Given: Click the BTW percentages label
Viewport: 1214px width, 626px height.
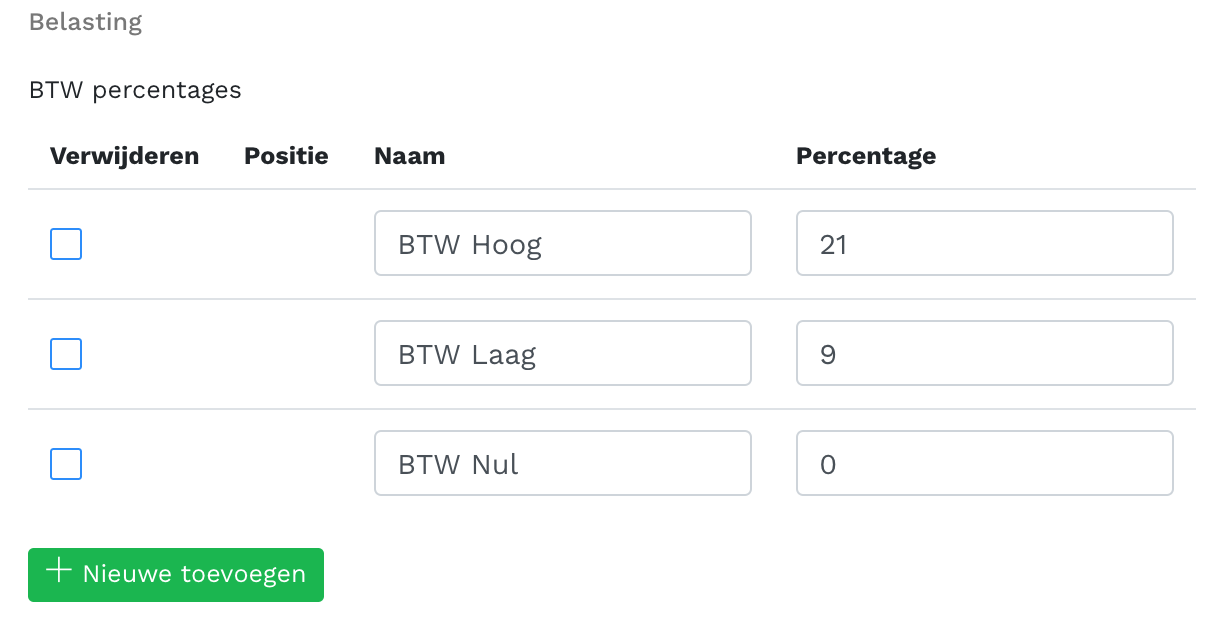Looking at the screenshot, I should tap(135, 90).
